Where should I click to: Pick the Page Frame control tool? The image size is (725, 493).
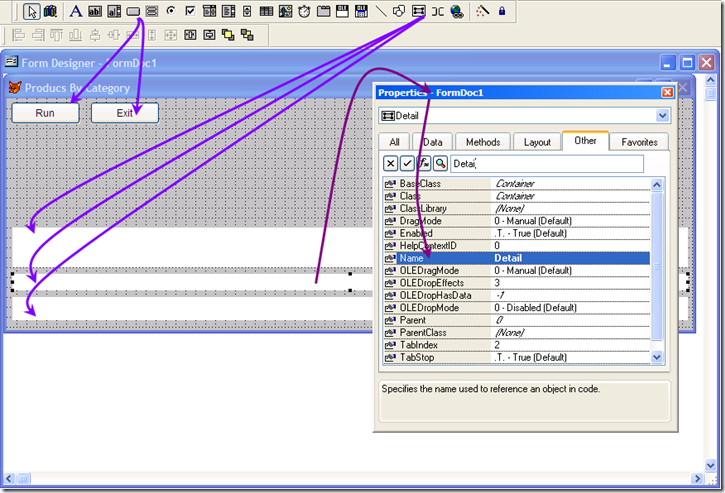(324, 11)
